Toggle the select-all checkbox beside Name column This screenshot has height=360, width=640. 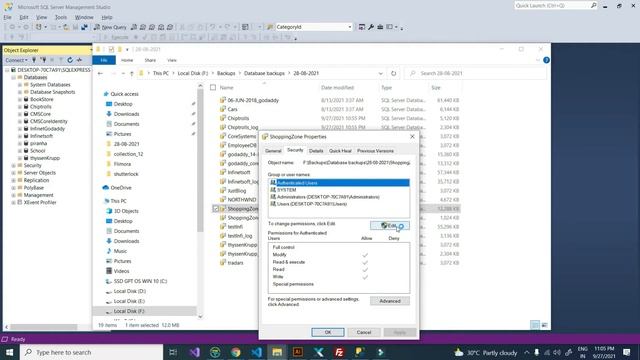pos(213,87)
